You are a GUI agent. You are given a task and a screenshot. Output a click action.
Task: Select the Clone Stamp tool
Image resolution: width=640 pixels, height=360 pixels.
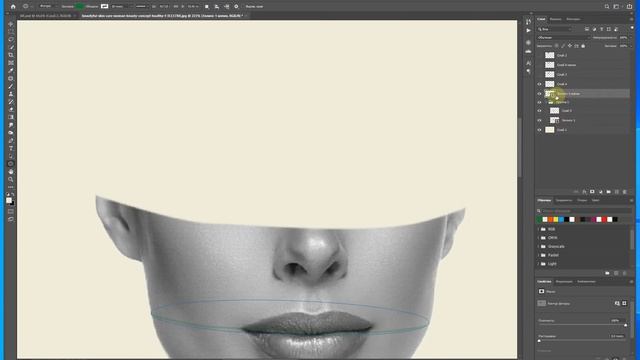11,94
